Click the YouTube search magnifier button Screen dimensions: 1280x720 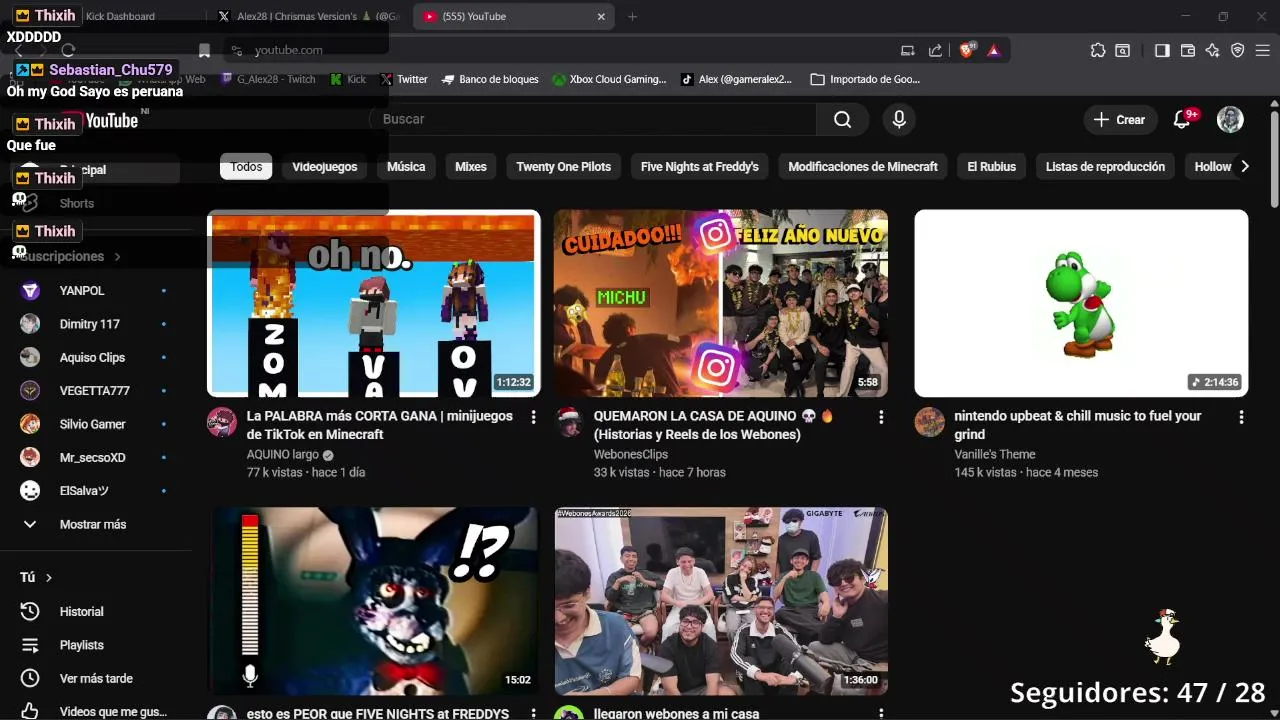[842, 120]
